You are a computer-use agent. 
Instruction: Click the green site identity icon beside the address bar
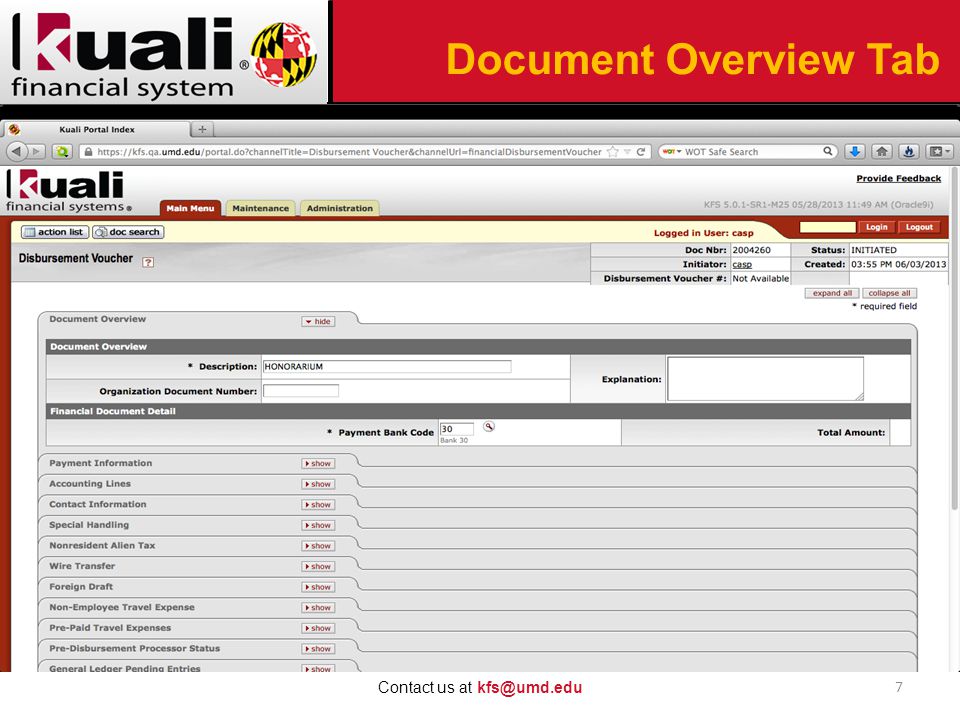click(x=62, y=151)
